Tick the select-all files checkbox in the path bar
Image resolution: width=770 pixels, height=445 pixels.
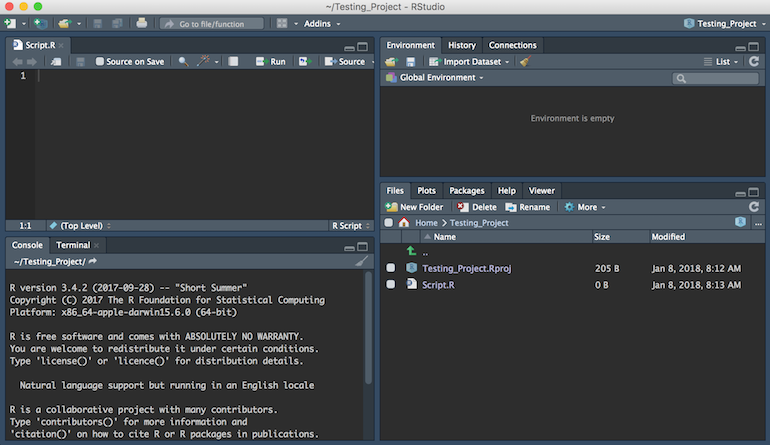[x=388, y=222]
